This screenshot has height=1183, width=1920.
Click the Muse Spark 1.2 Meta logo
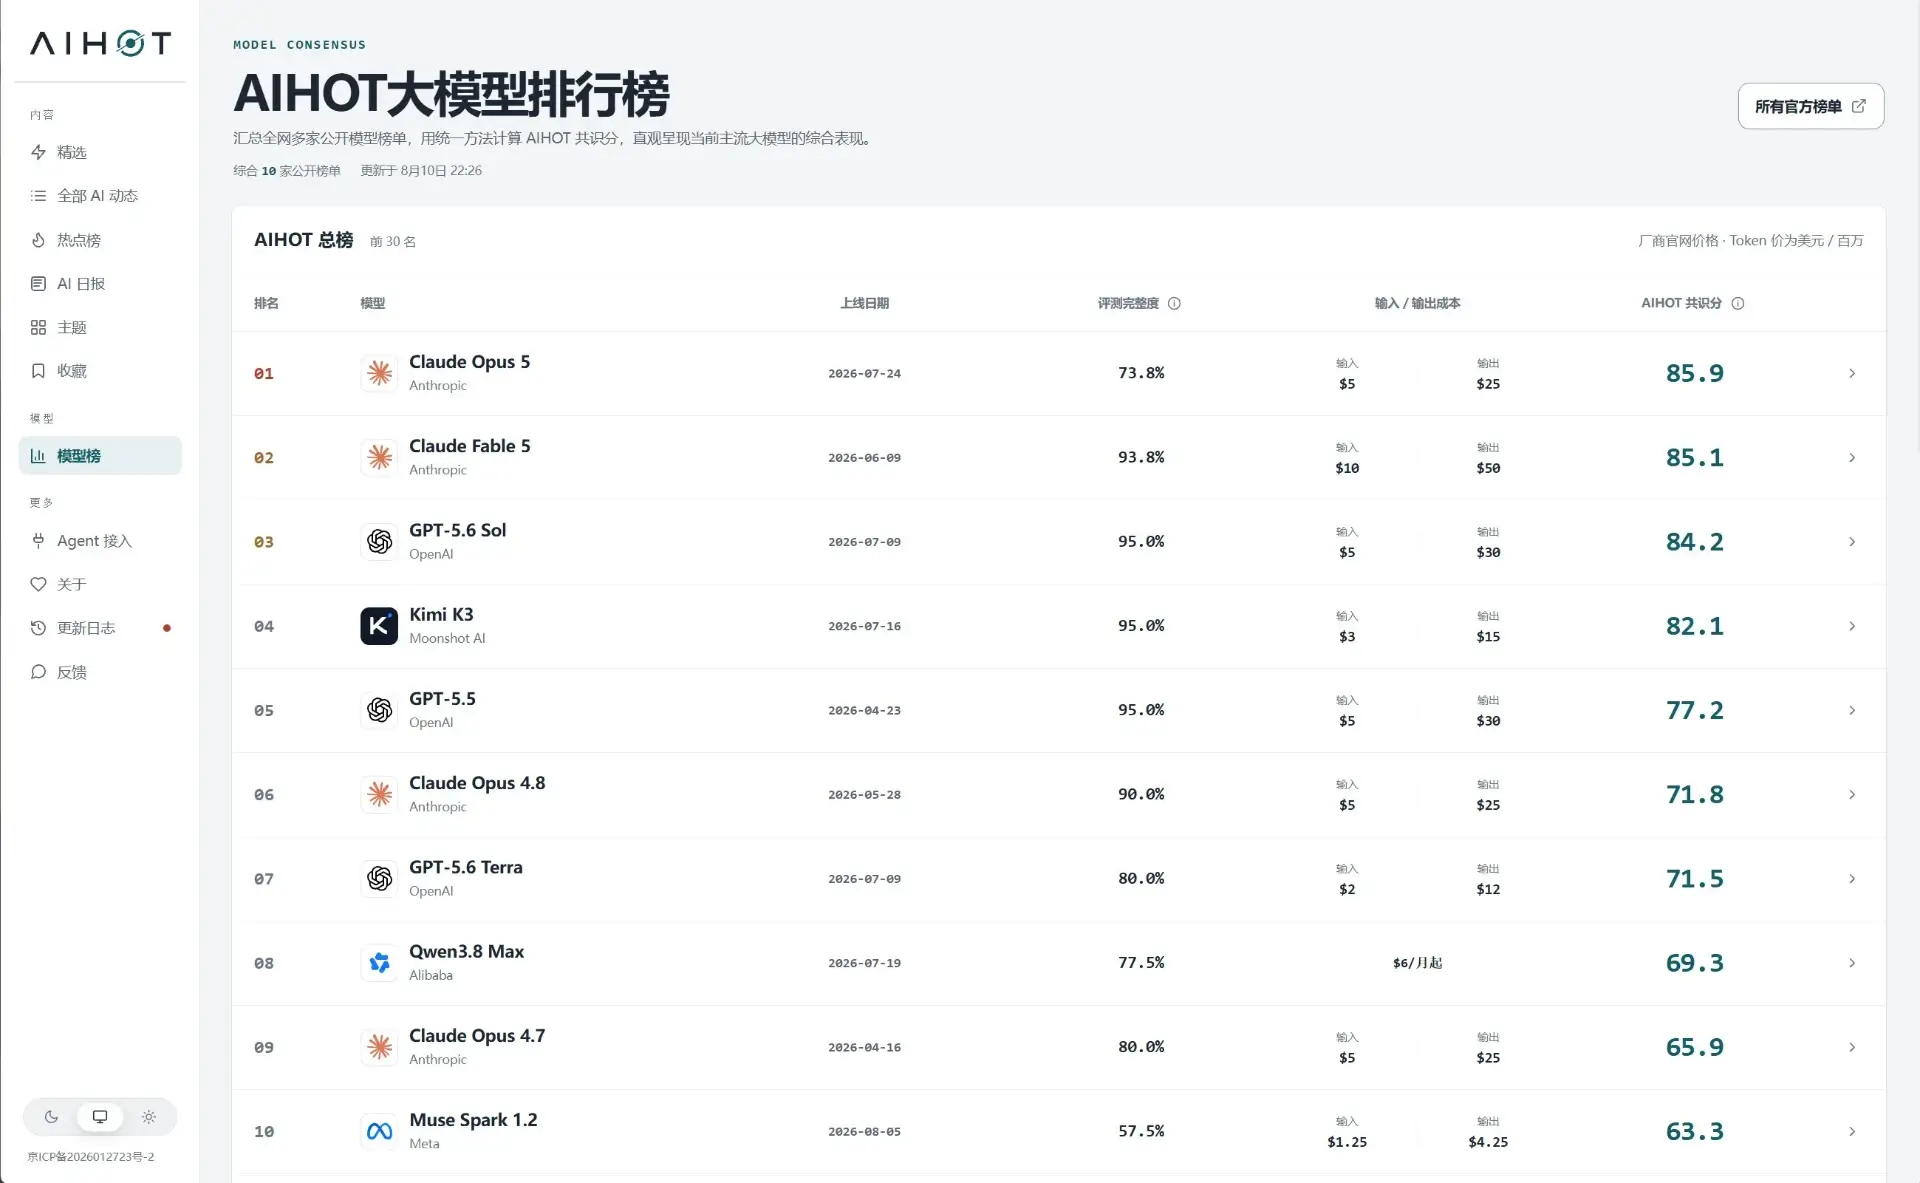click(379, 1131)
